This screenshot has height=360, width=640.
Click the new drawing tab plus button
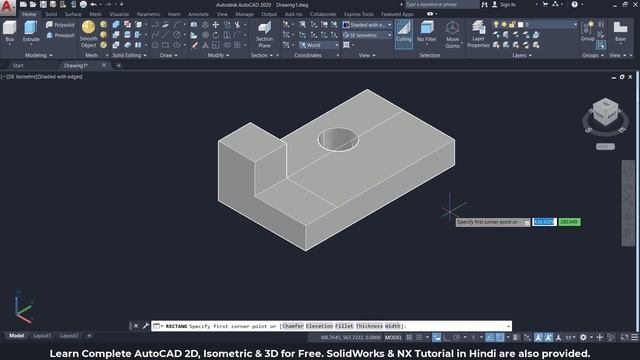tap(118, 65)
